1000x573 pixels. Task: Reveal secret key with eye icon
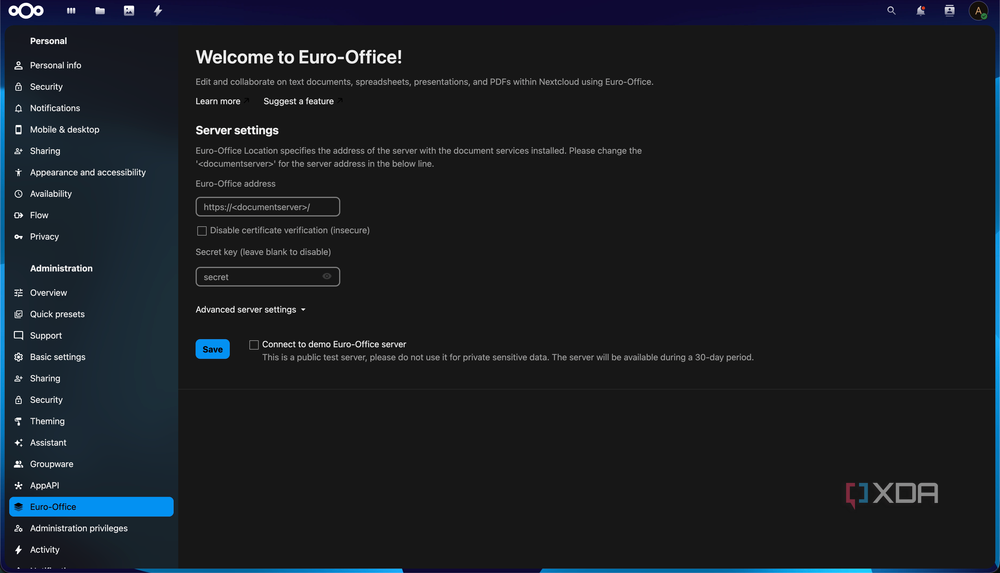coord(327,276)
